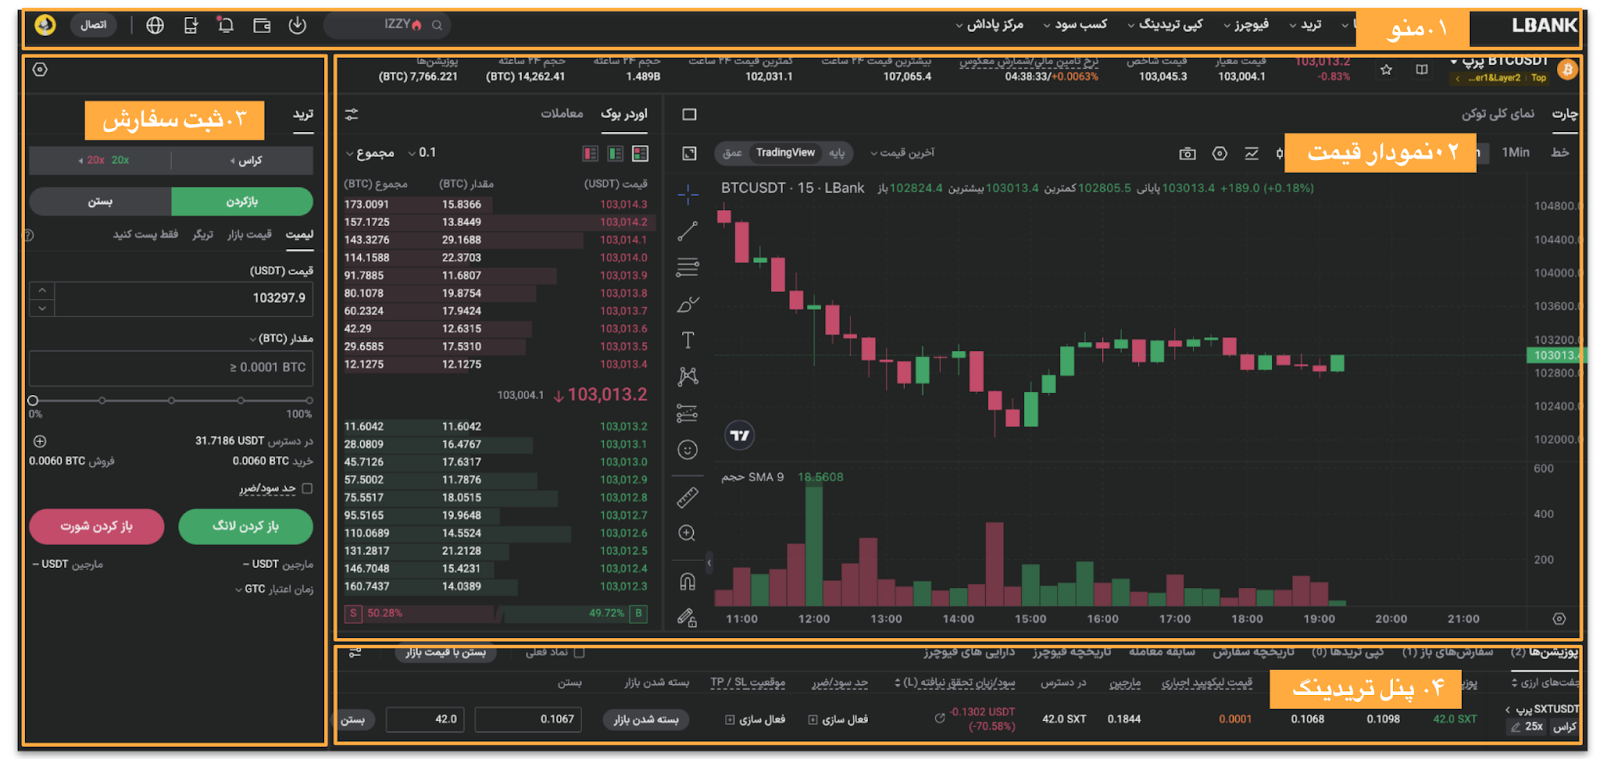
Task: Click the circular download arrow icon
Action: point(298,25)
